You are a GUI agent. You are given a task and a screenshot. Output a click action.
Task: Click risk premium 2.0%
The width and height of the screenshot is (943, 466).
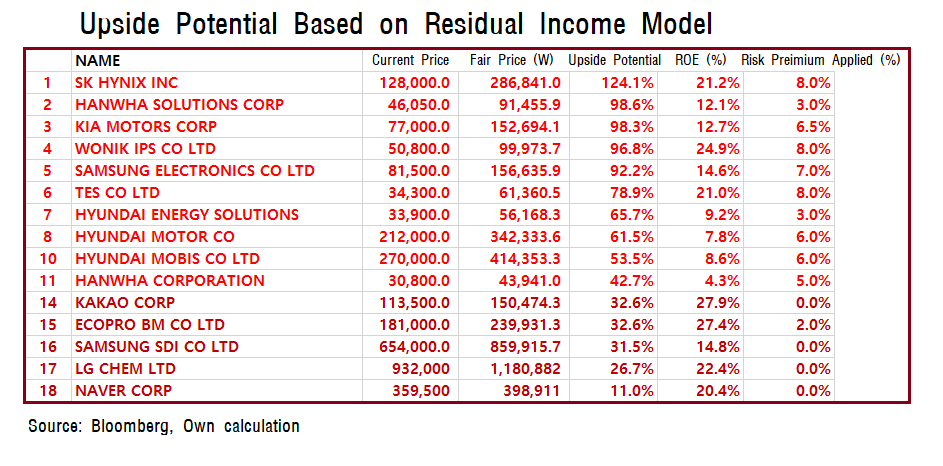click(812, 325)
